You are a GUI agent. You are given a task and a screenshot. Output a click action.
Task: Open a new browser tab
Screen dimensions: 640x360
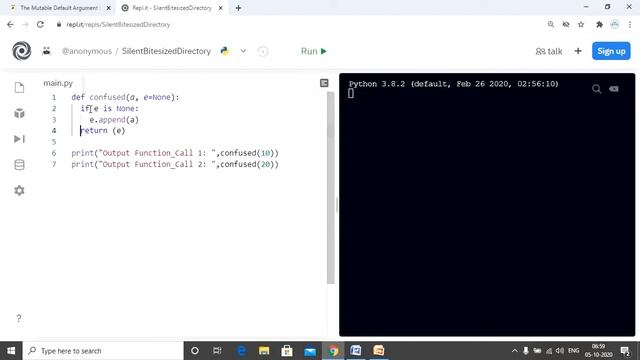coord(238,8)
